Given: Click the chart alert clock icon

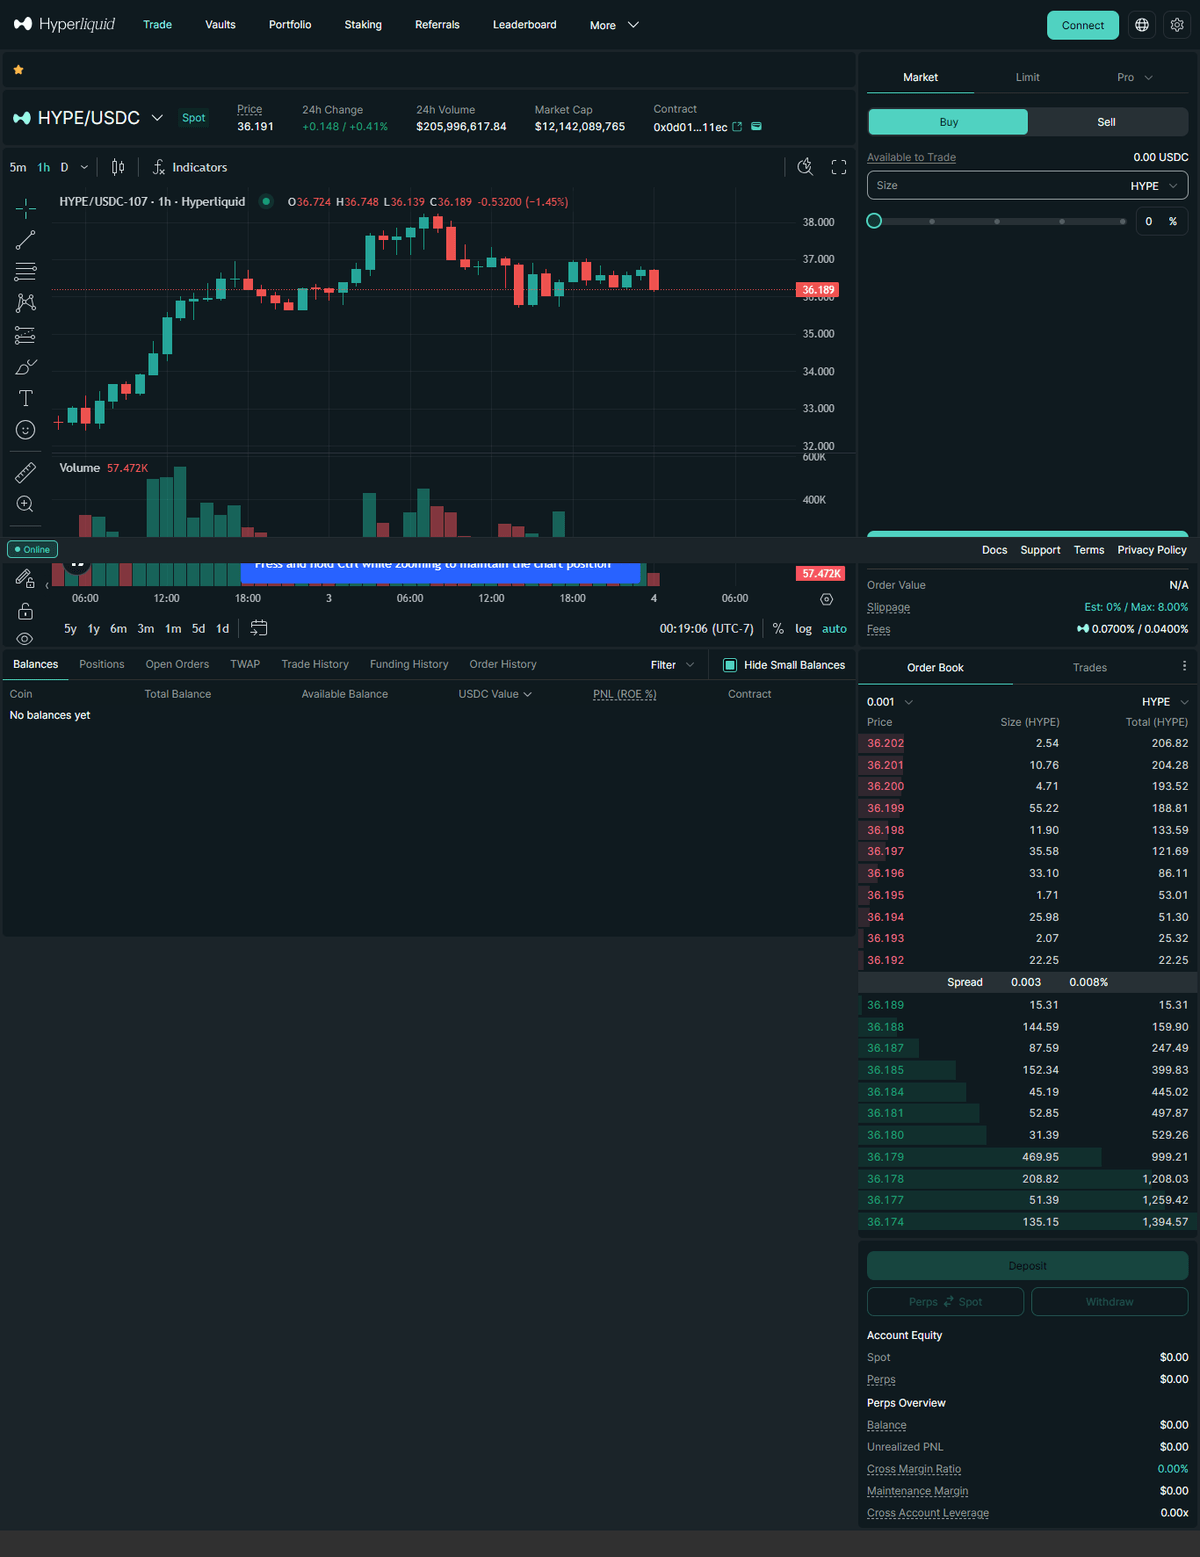Looking at the screenshot, I should (x=805, y=167).
